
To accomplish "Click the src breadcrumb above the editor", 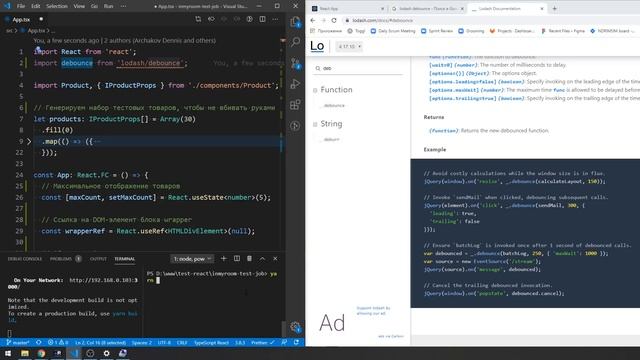I will [x=9, y=31].
